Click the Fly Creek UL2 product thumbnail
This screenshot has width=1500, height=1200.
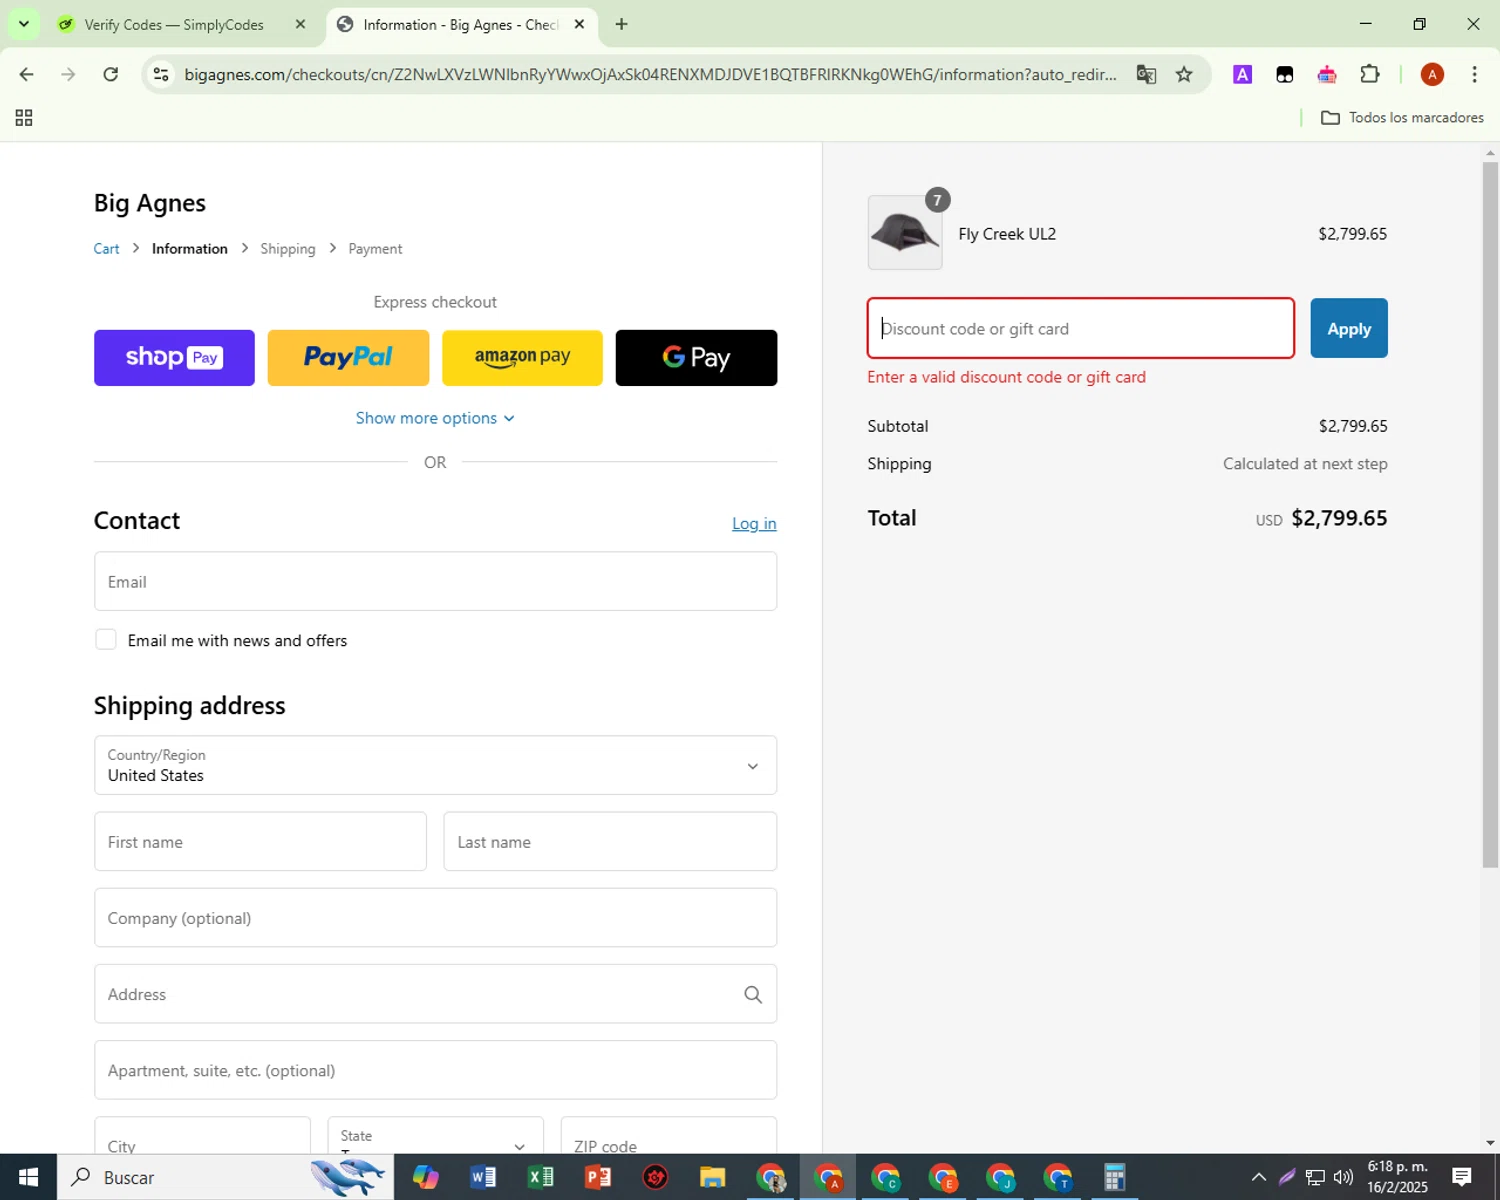pyautogui.click(x=905, y=233)
